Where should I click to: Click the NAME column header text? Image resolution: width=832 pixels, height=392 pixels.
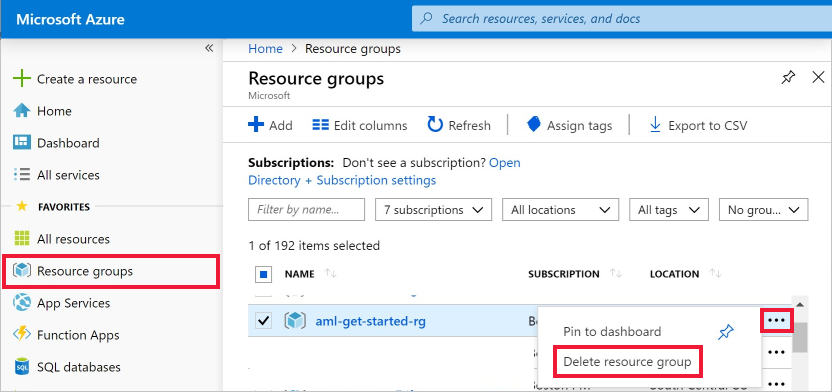(x=299, y=274)
